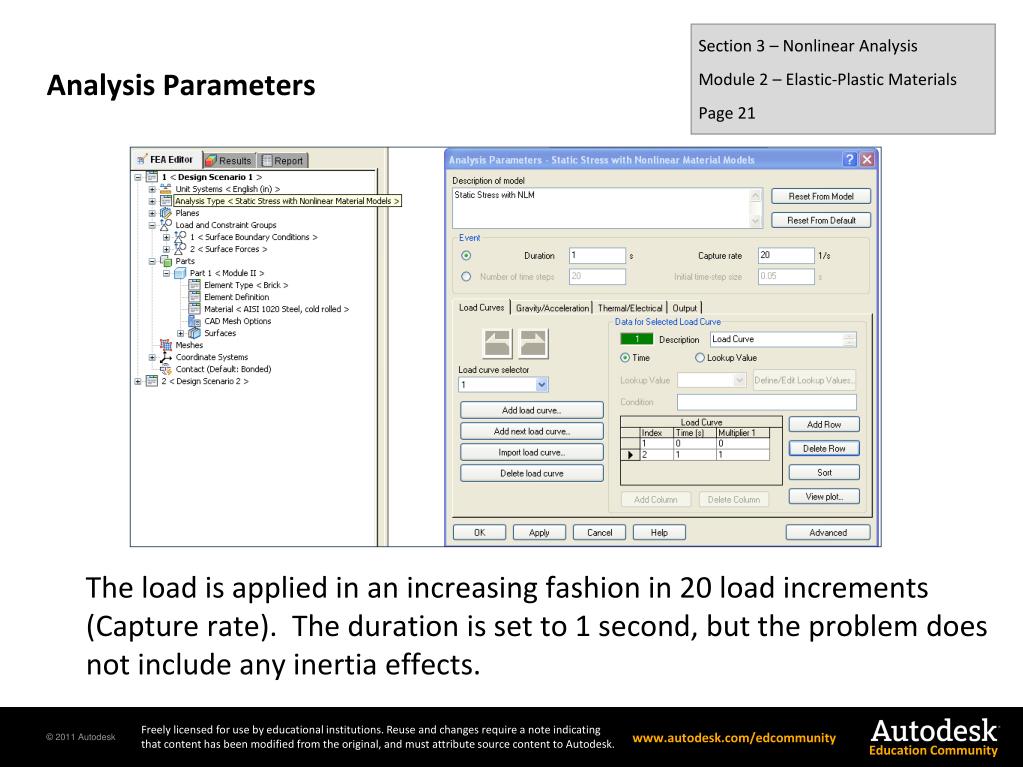Open the Thermal/Electrical tab

point(630,308)
